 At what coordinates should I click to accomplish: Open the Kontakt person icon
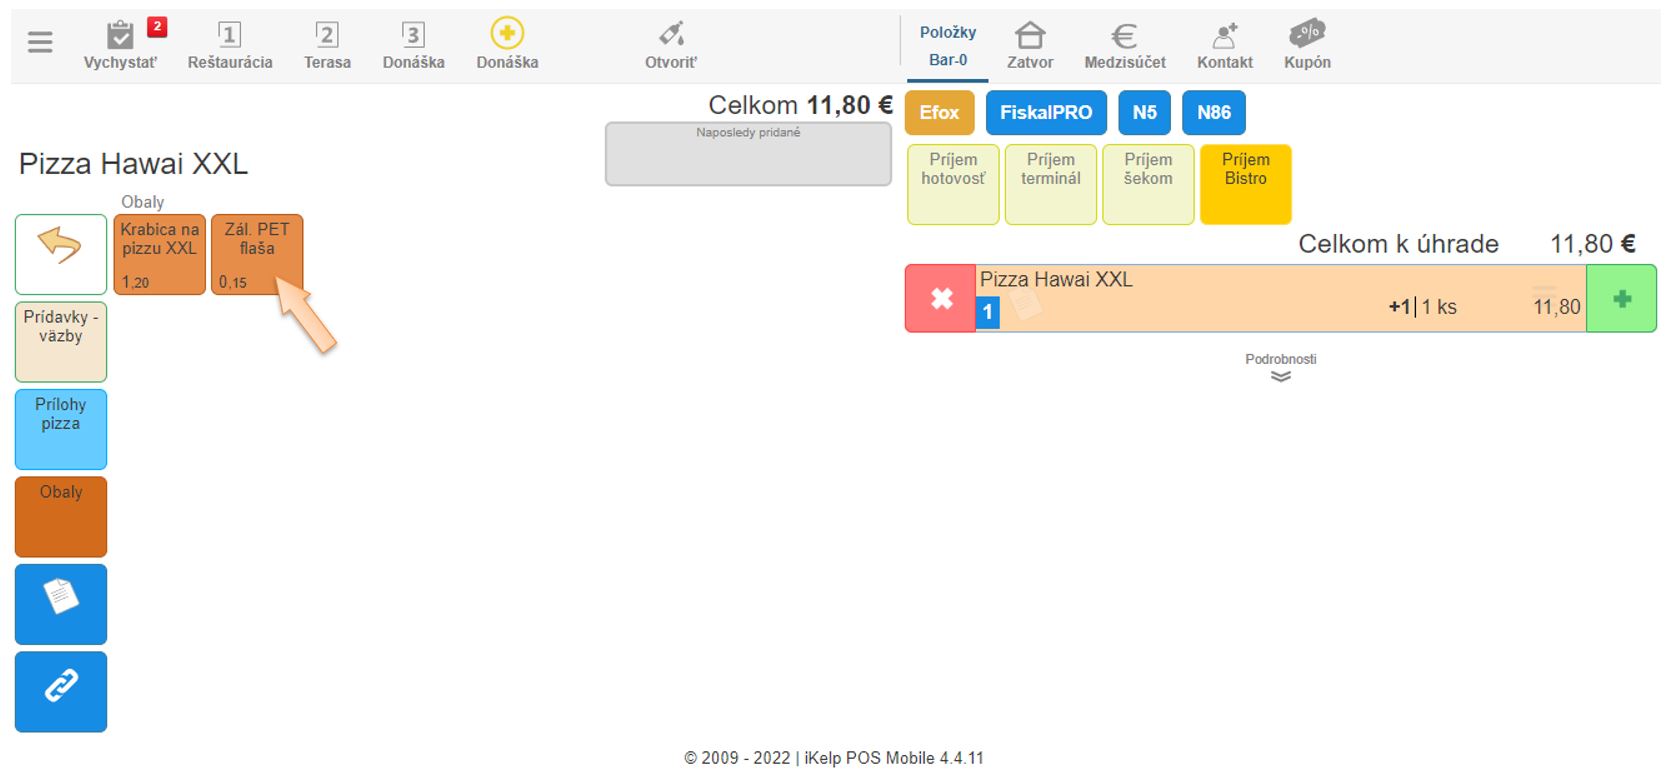coord(1224,37)
